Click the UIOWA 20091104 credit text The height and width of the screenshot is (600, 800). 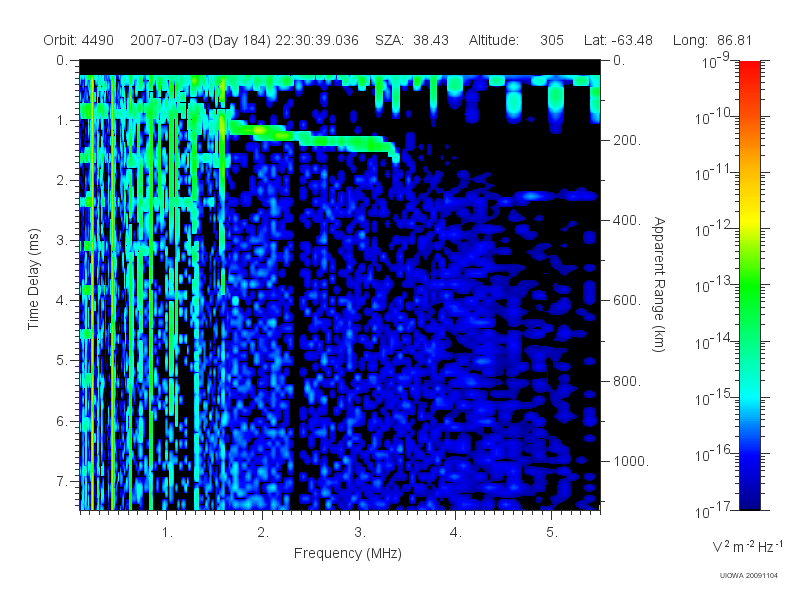[748, 576]
